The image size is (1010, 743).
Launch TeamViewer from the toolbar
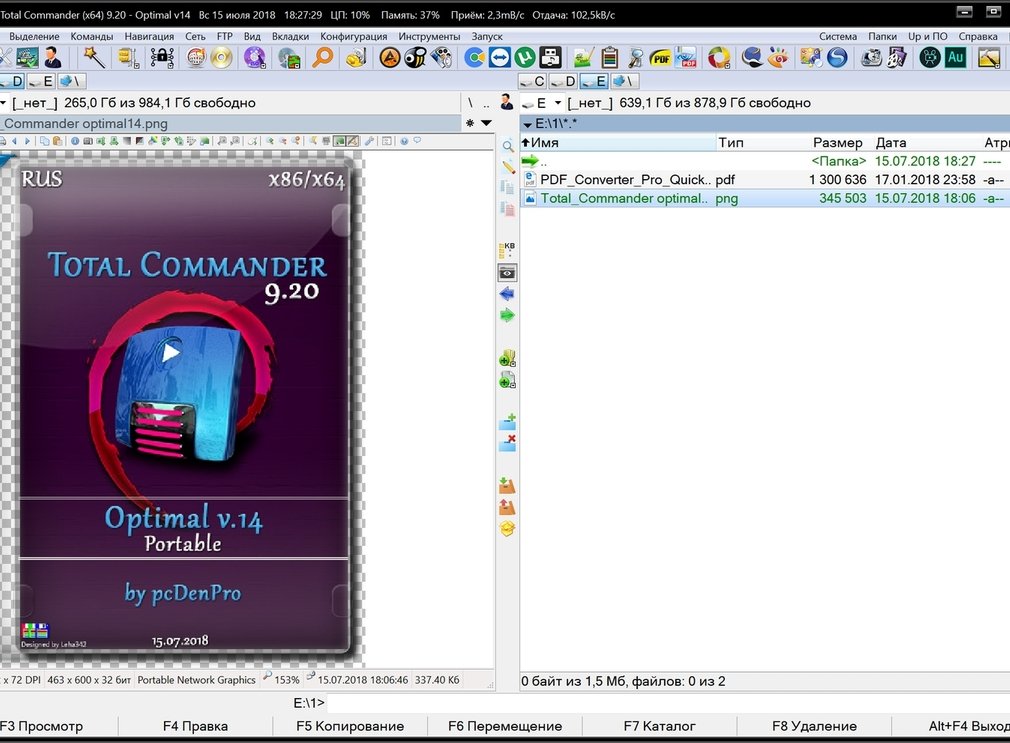(500, 58)
